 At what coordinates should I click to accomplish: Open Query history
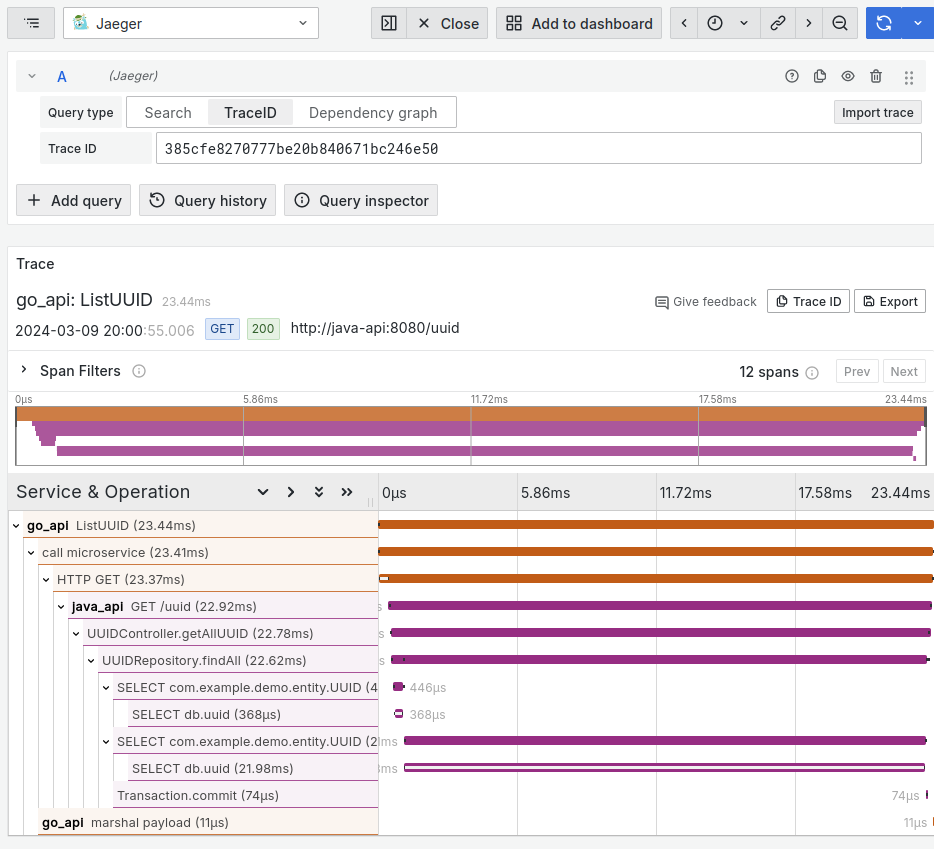pos(207,200)
